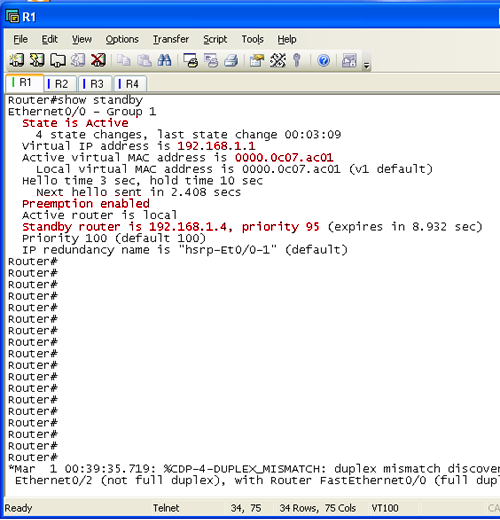Switch to the R2 session tab

point(61,84)
